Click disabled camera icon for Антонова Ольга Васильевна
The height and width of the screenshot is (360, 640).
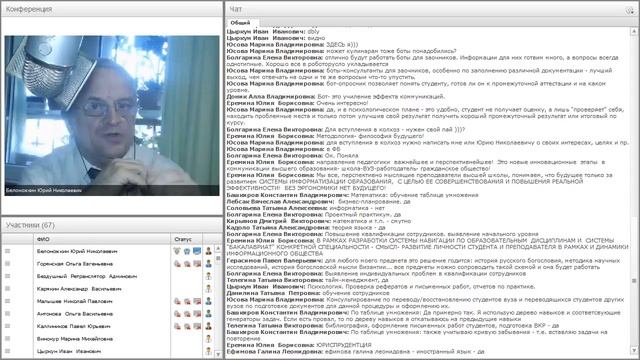pyautogui.click(x=187, y=314)
